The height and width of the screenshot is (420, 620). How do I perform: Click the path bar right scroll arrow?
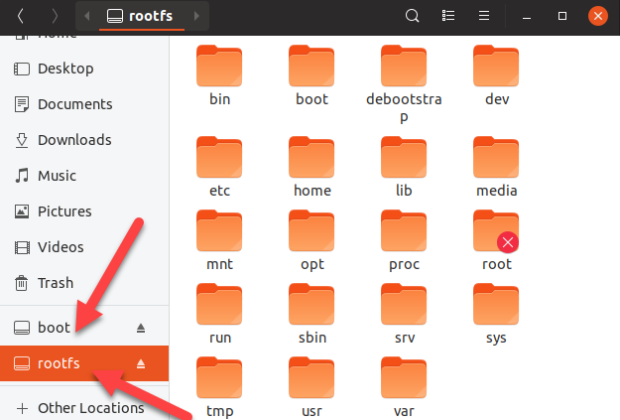pos(197,16)
